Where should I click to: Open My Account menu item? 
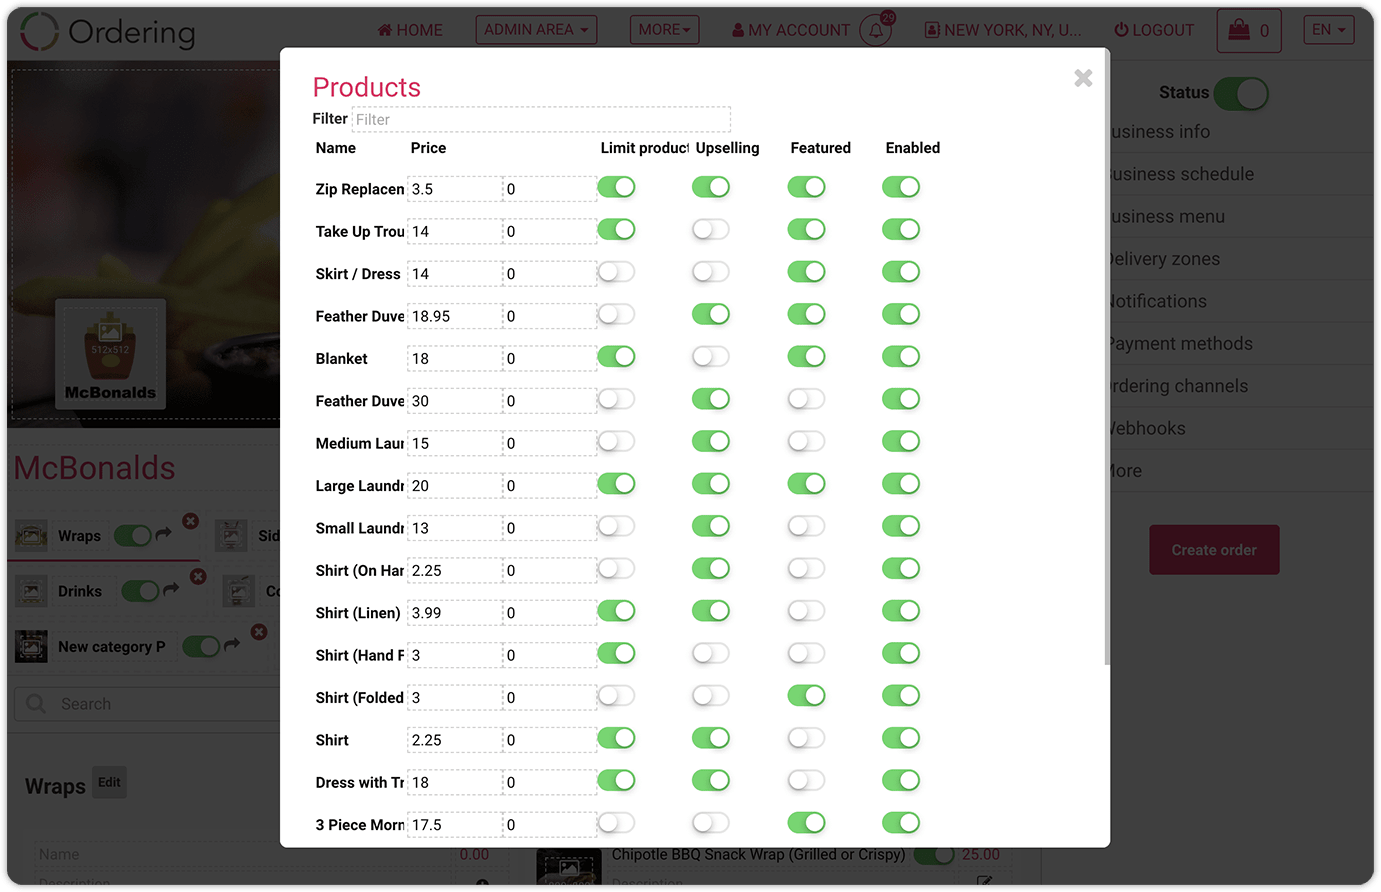[x=791, y=30]
